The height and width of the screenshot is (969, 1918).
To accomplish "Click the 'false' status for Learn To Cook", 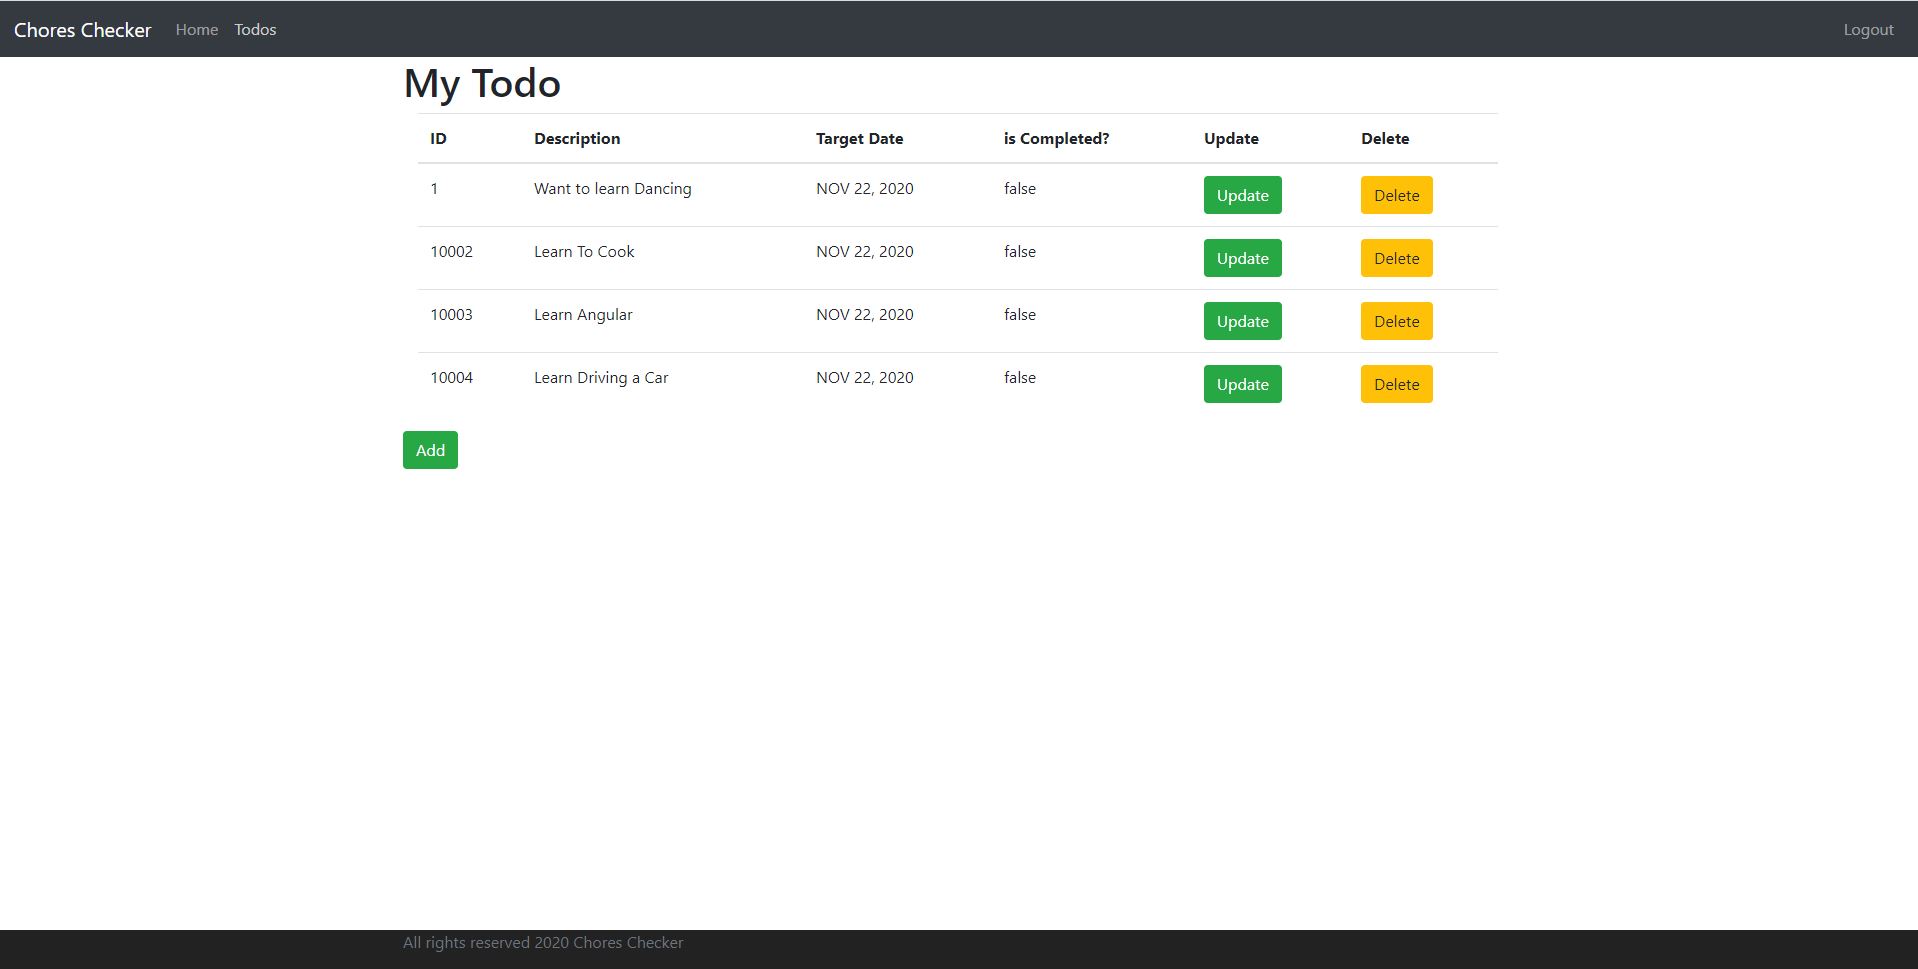I will tap(1020, 252).
